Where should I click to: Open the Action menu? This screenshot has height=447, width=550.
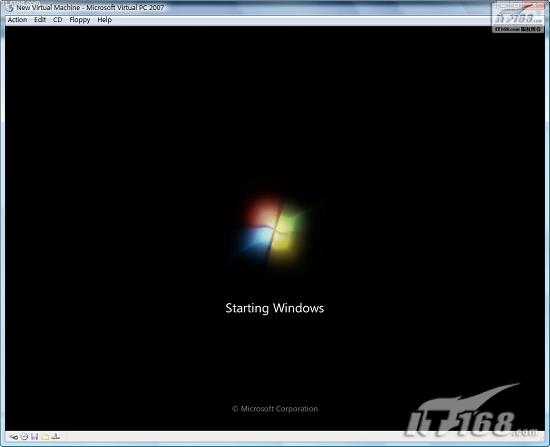pos(17,20)
